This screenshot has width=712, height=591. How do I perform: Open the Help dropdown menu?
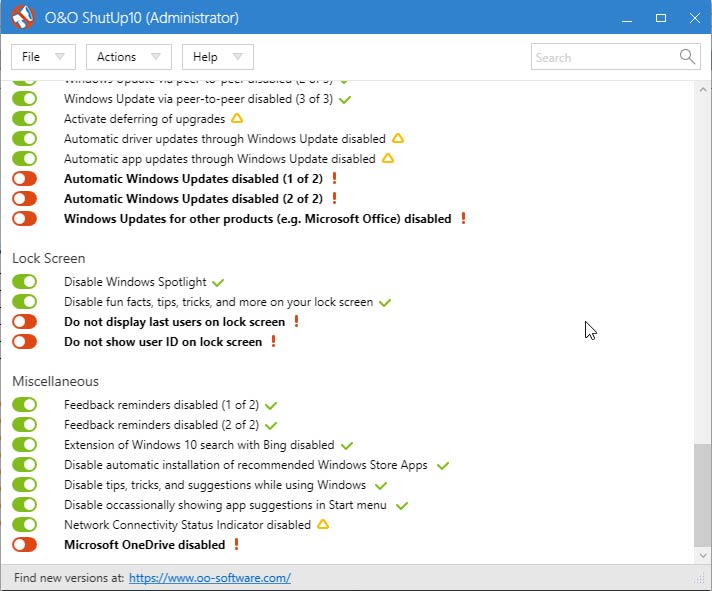pyautogui.click(x=218, y=57)
